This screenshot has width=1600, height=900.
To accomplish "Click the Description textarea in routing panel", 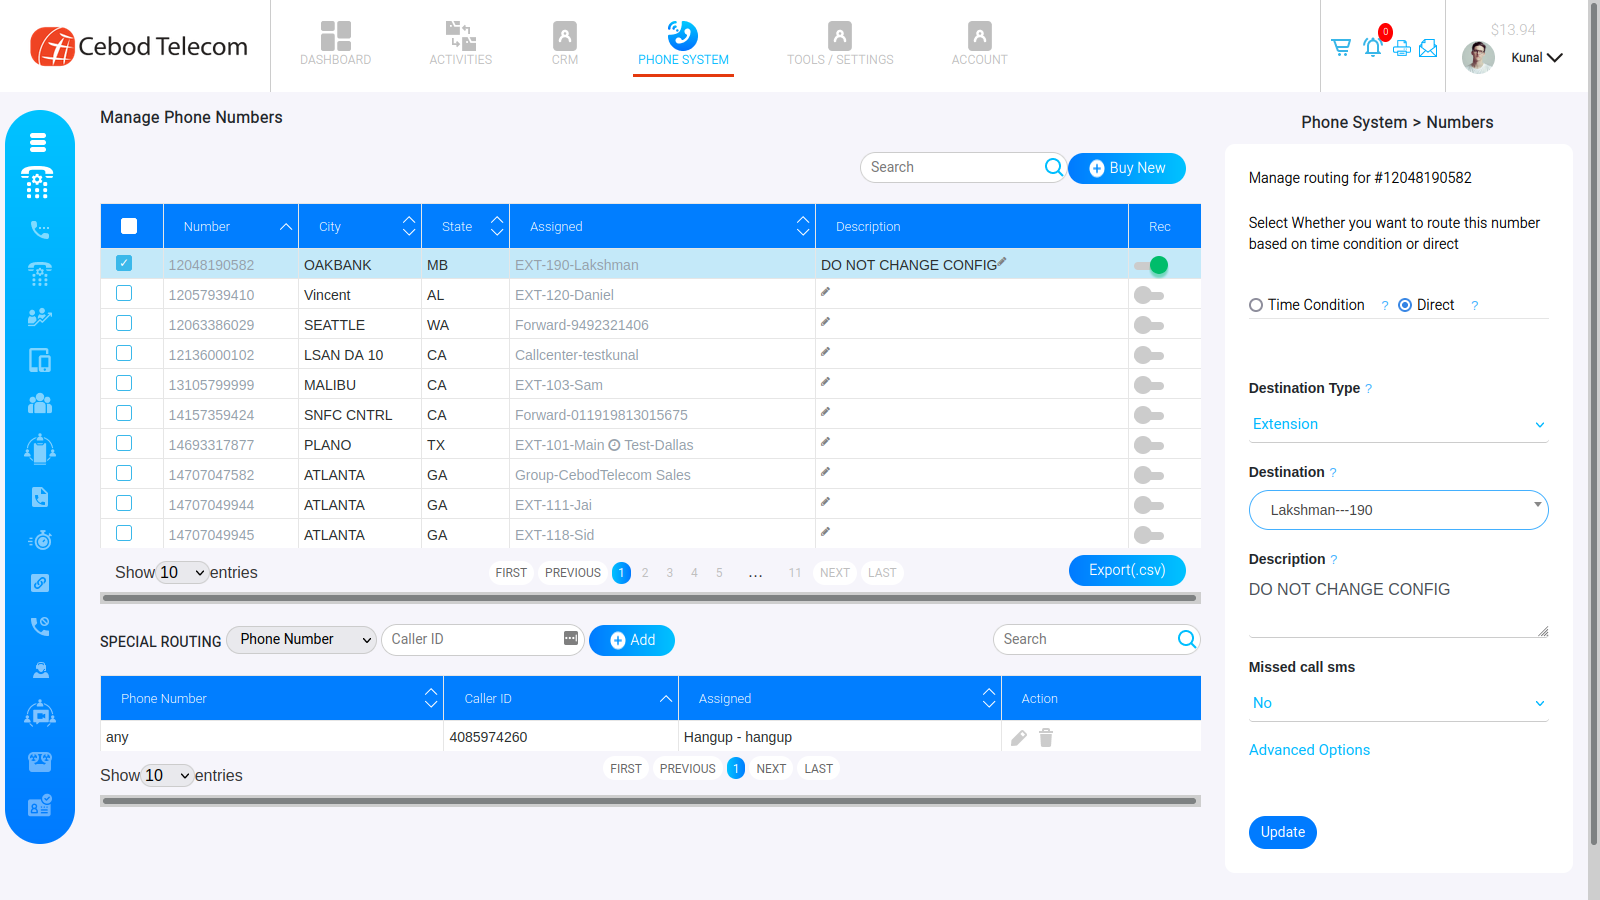I will pos(1398,606).
